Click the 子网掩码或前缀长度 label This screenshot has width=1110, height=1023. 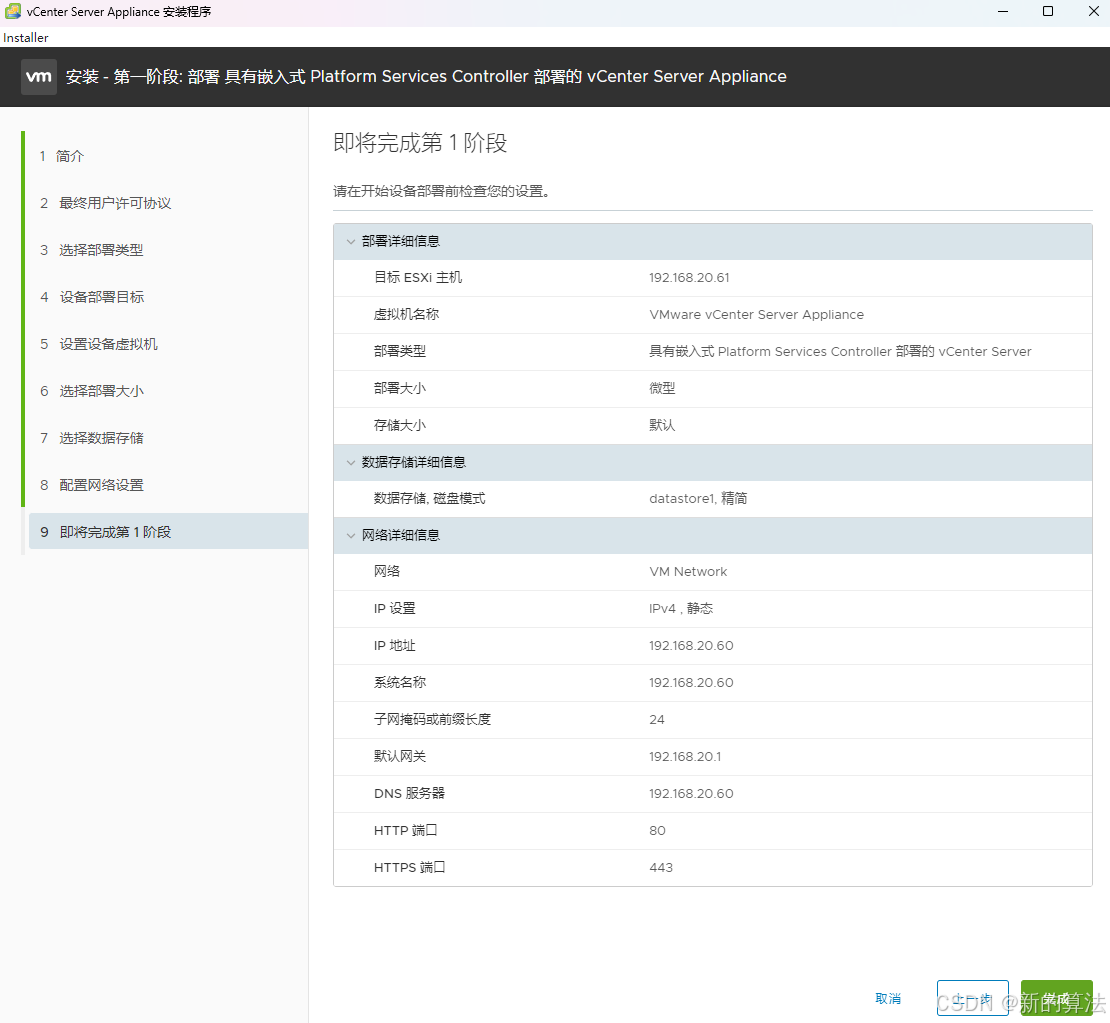click(432, 719)
